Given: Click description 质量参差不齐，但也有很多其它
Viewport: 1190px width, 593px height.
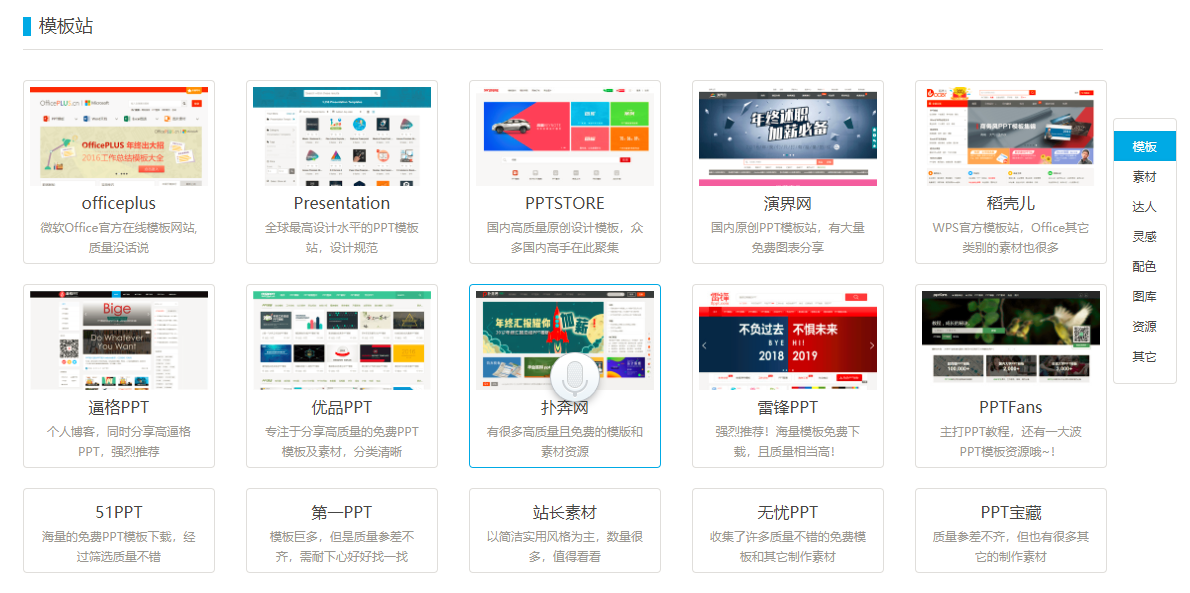Looking at the screenshot, I should pyautogui.click(x=1011, y=547).
